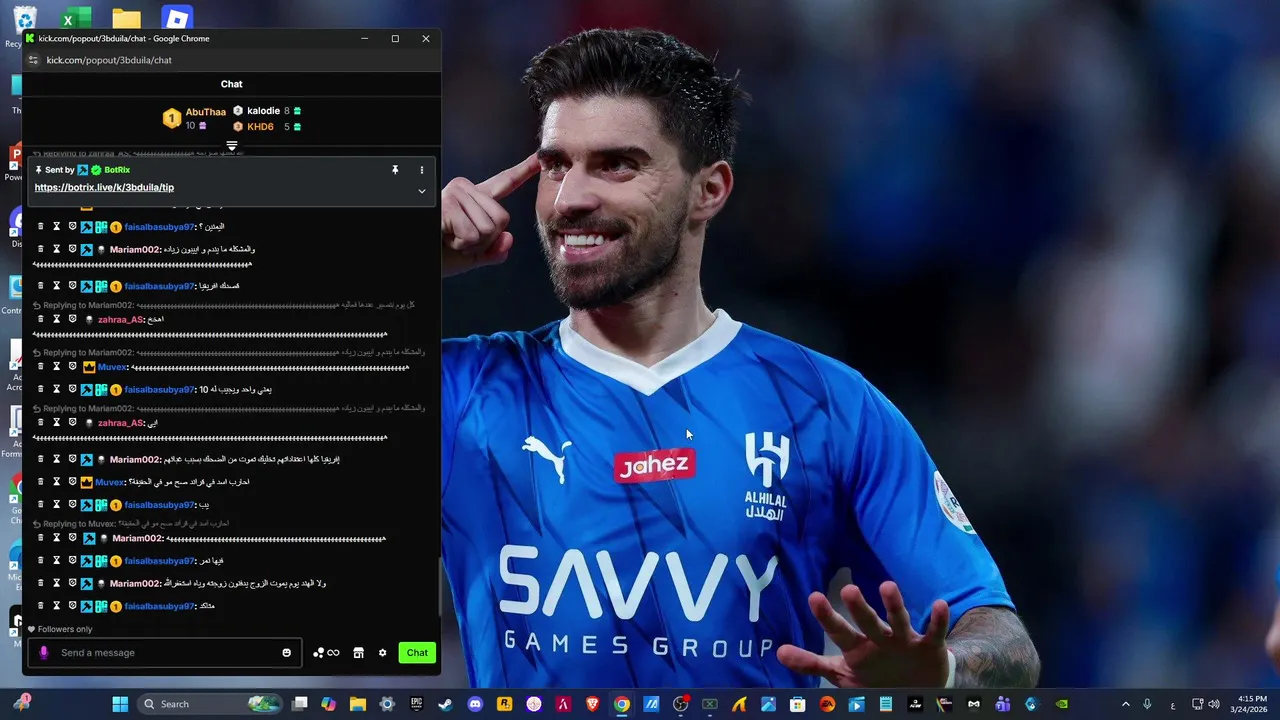1280x720 pixels.
Task: Open NVIDIA app from the taskbar
Action: (1062, 704)
